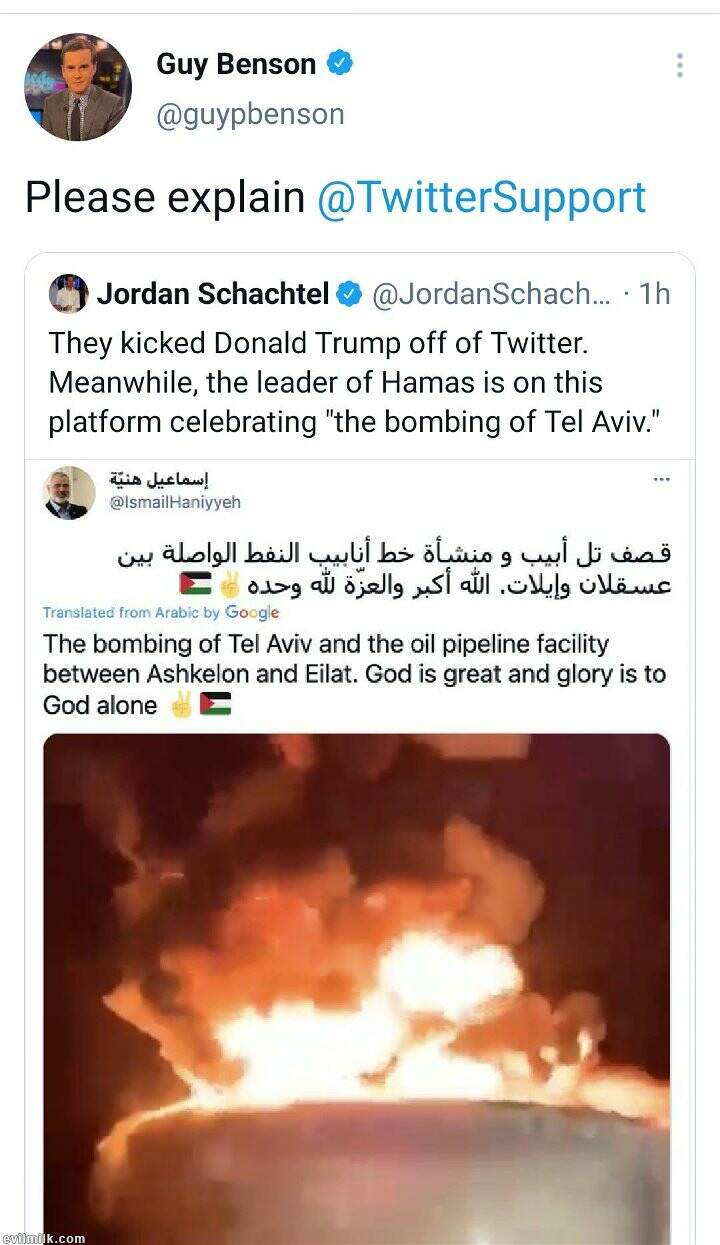Image resolution: width=720 pixels, height=1245 pixels.
Task: Click Guy Benson's blue verified badge
Action: 340,65
